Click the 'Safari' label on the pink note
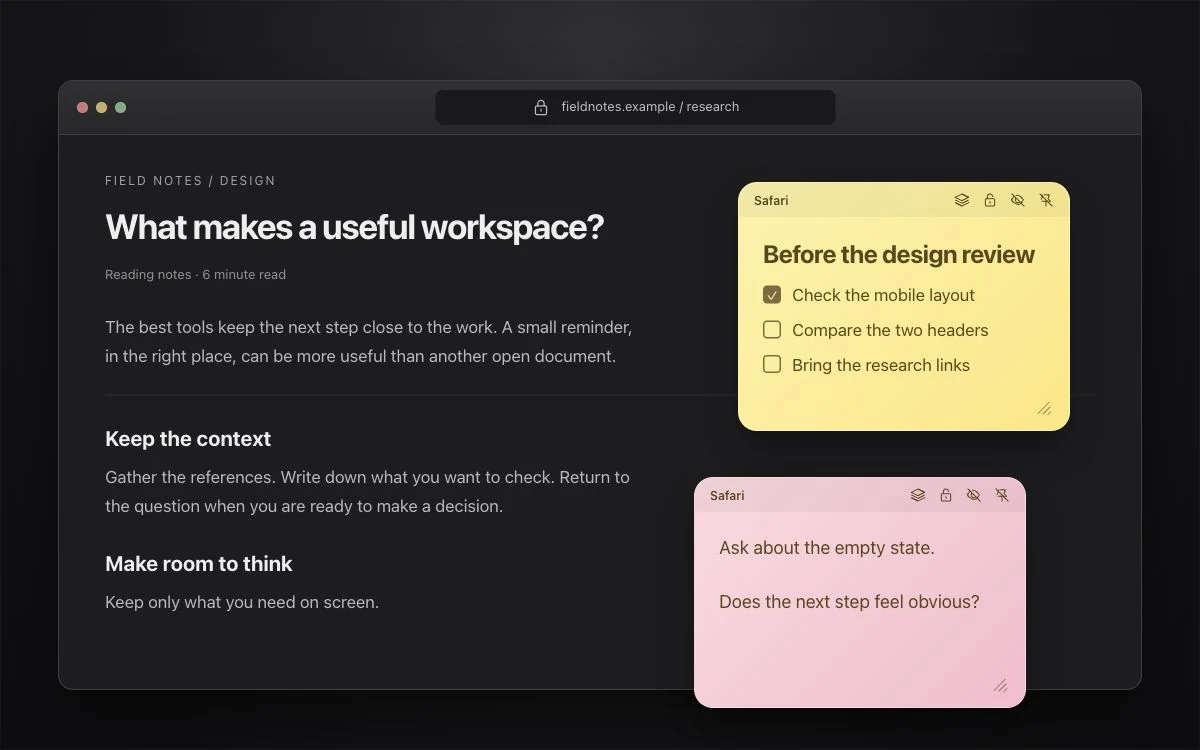Screen dimensions: 1200x750 point(727,495)
